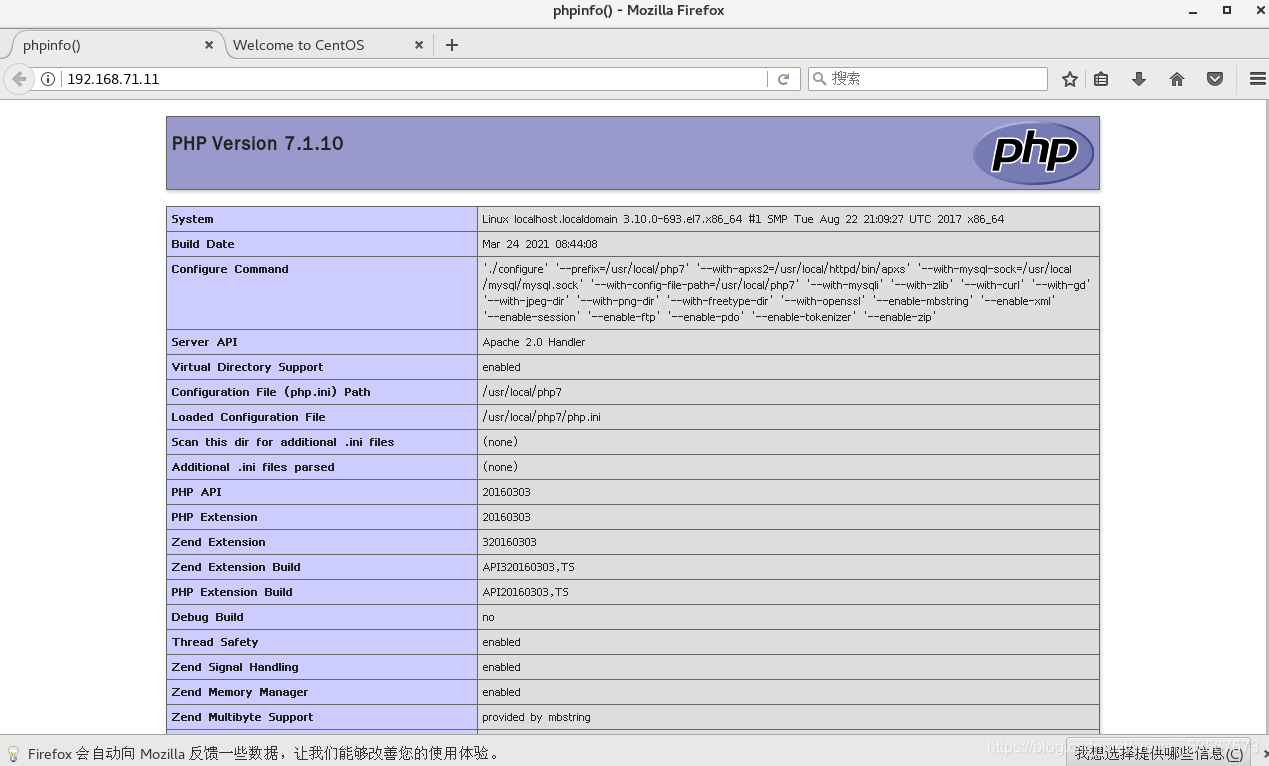1269x766 pixels.
Task: Maximize the Firefox window
Action: click(x=1227, y=11)
